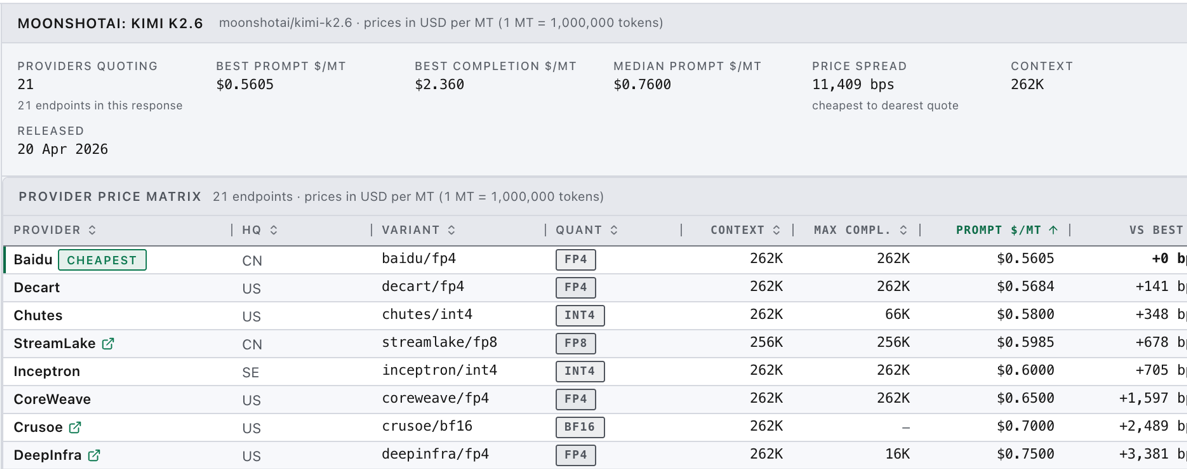1187x469 pixels.
Task: Select the Chutes provider row
Action: click(x=594, y=315)
